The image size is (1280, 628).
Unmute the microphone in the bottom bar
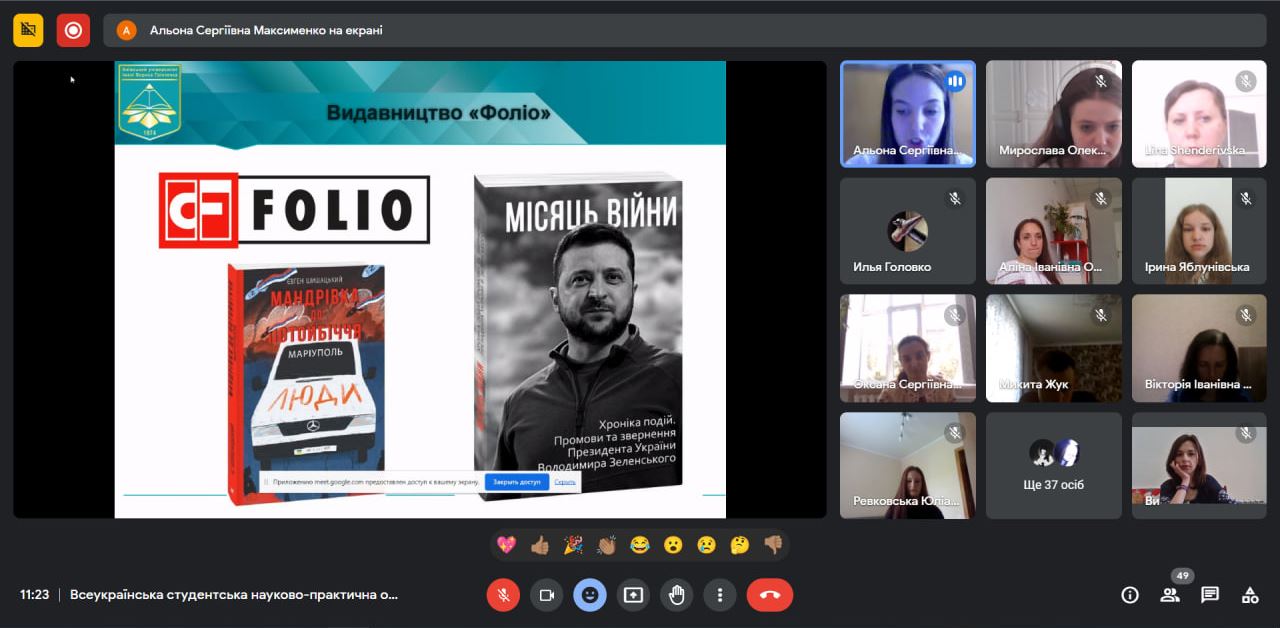[503, 595]
